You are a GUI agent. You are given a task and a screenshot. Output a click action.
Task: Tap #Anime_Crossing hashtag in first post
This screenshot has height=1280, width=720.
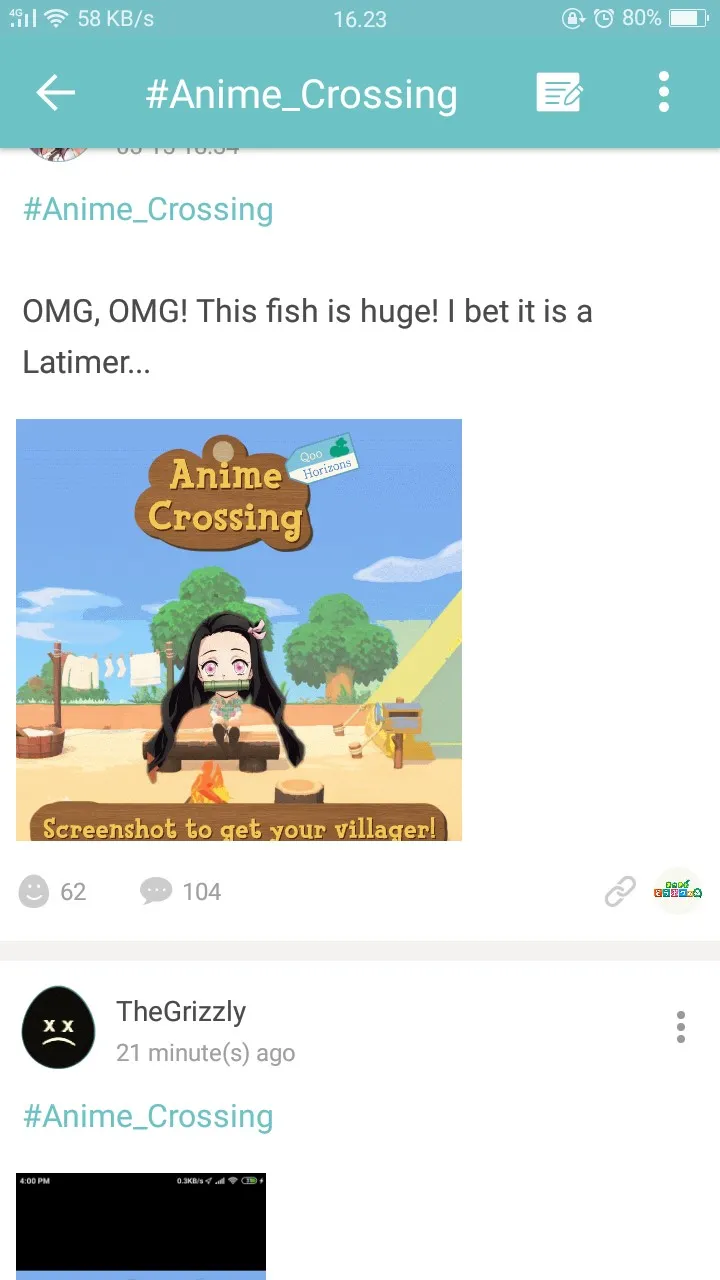[x=148, y=209]
